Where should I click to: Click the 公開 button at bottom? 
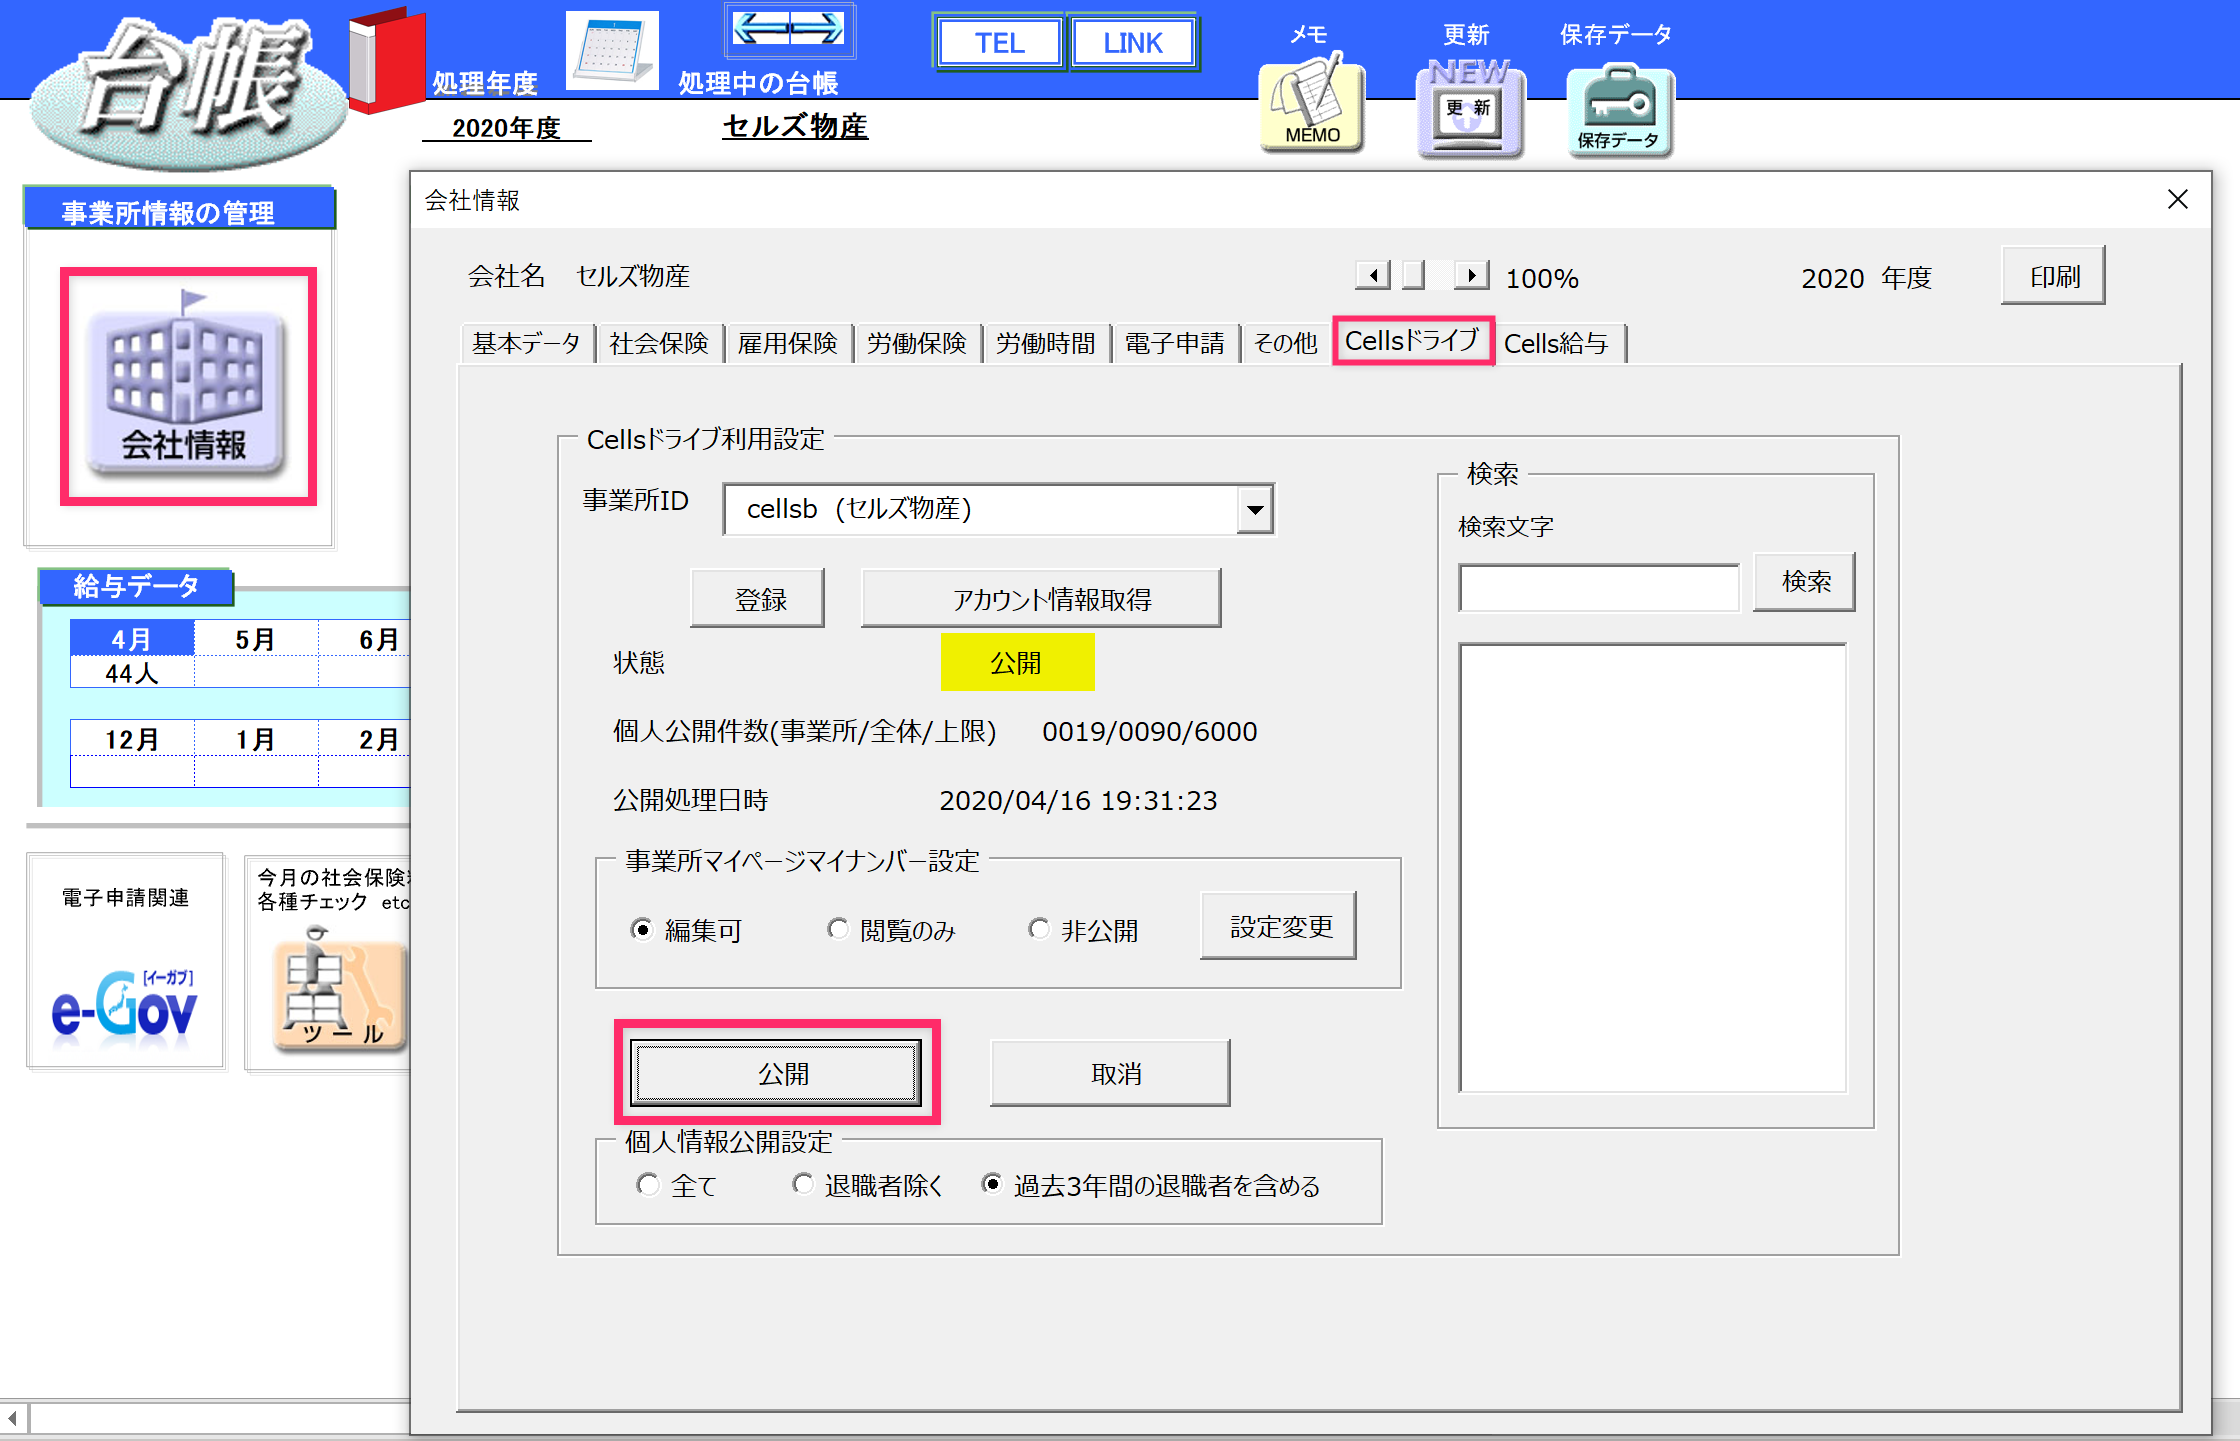(x=776, y=1073)
